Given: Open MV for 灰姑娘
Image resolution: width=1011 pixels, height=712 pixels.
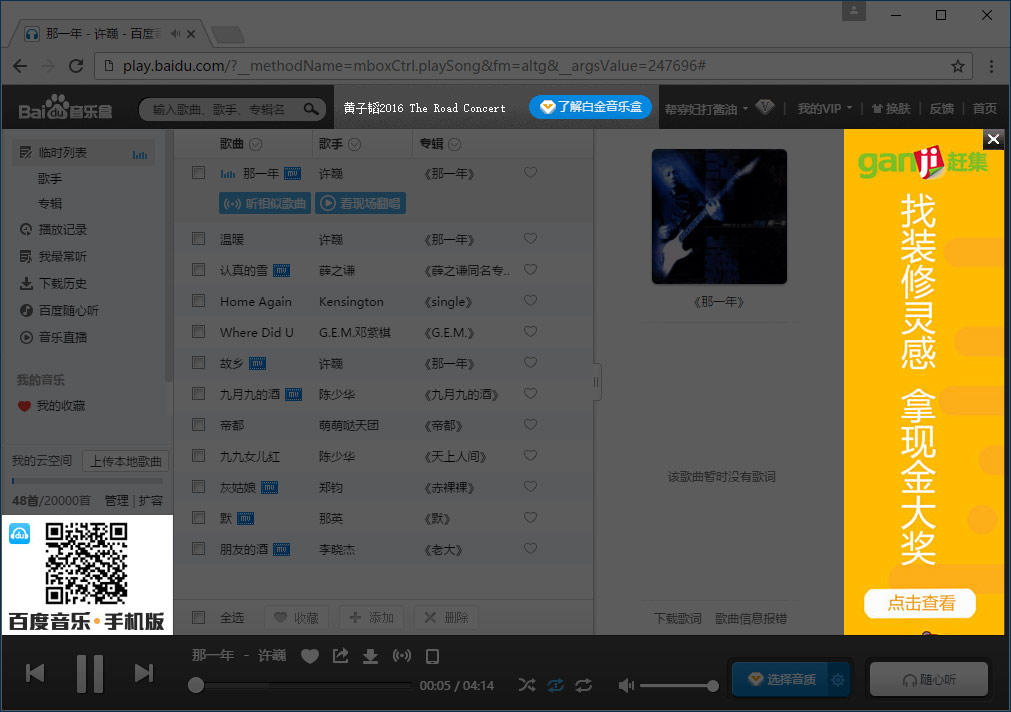Looking at the screenshot, I should (x=270, y=487).
